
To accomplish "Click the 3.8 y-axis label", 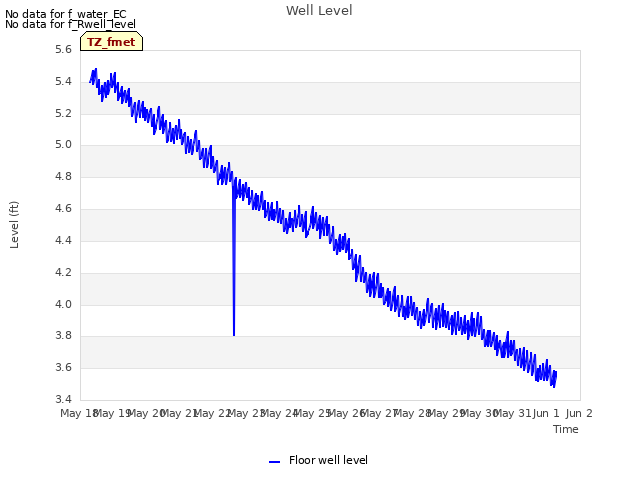I will pos(63,336).
